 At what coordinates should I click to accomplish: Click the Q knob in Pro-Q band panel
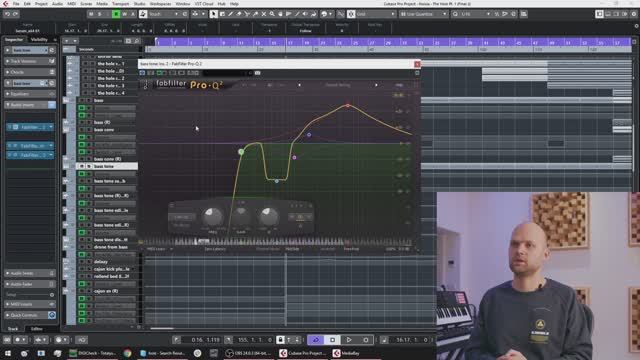tap(268, 216)
